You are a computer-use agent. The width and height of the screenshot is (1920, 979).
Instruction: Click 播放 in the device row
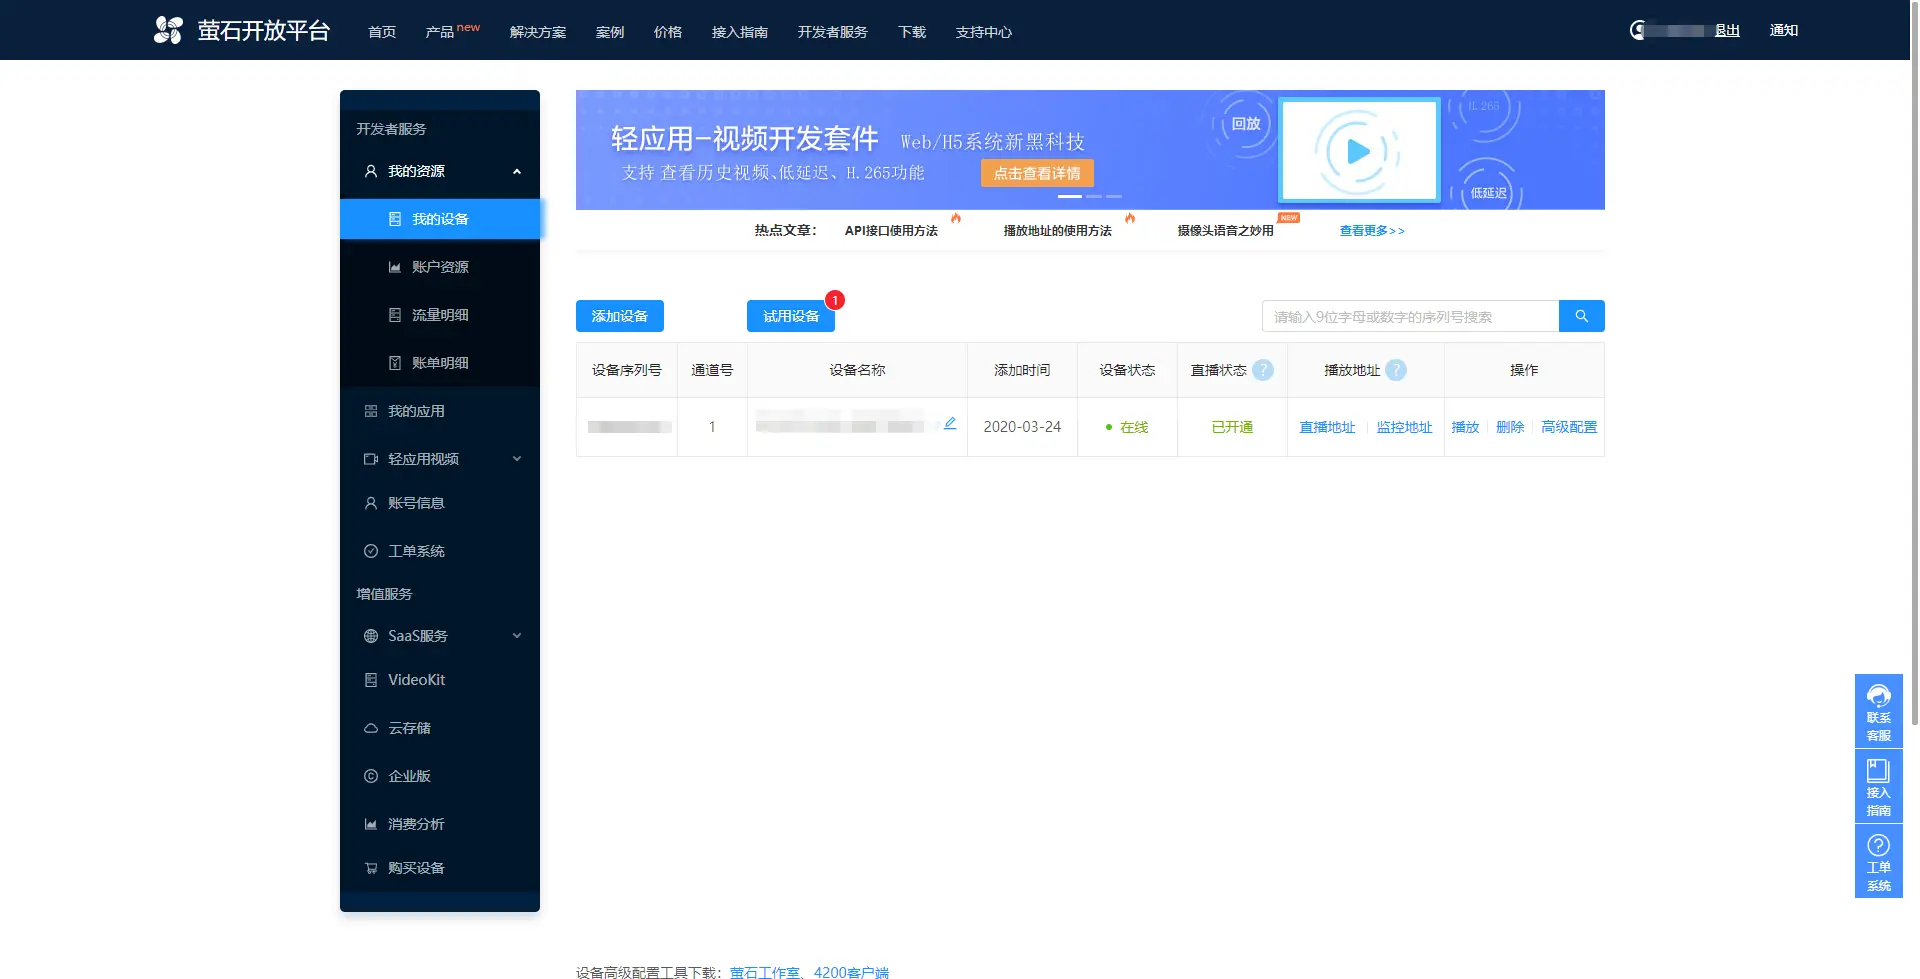coord(1465,427)
